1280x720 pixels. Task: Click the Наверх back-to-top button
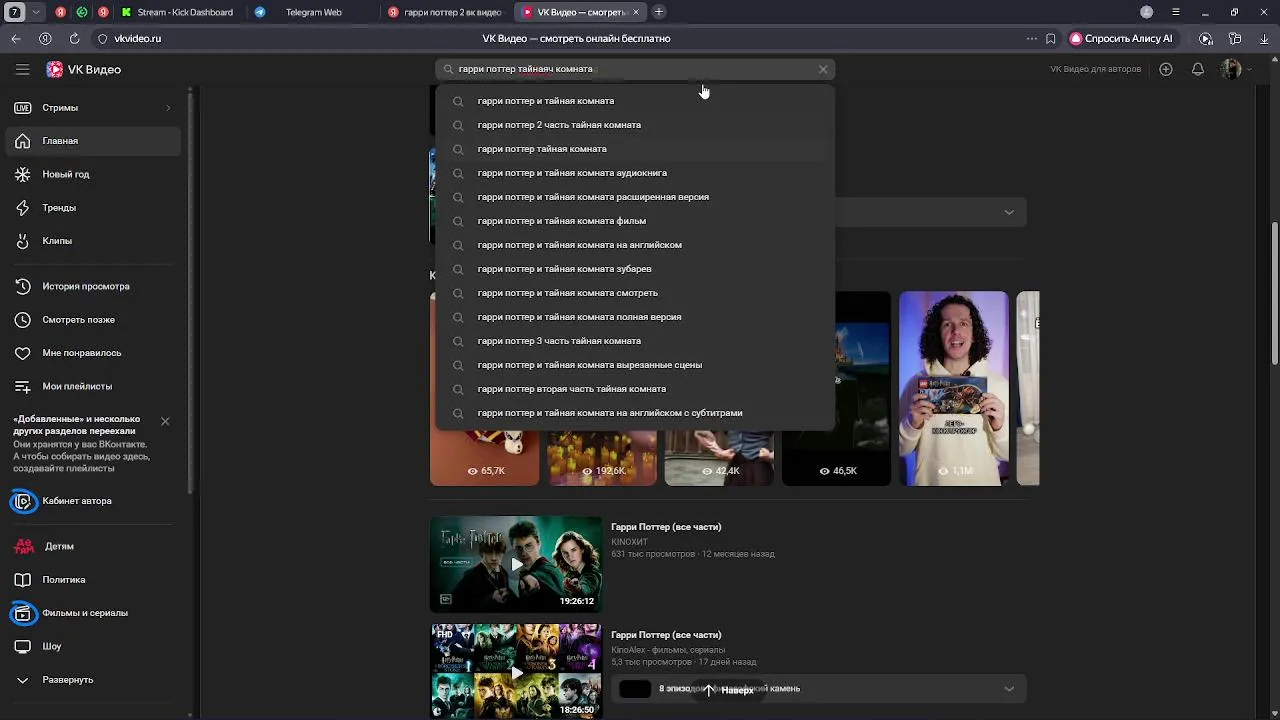[729, 690]
